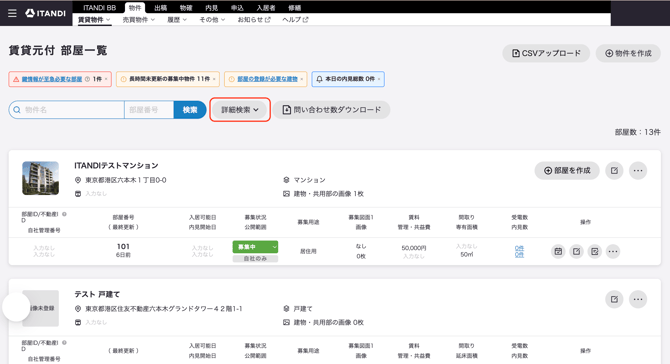Switch to the 物確 tab
This screenshot has height=364, width=670.
click(186, 8)
